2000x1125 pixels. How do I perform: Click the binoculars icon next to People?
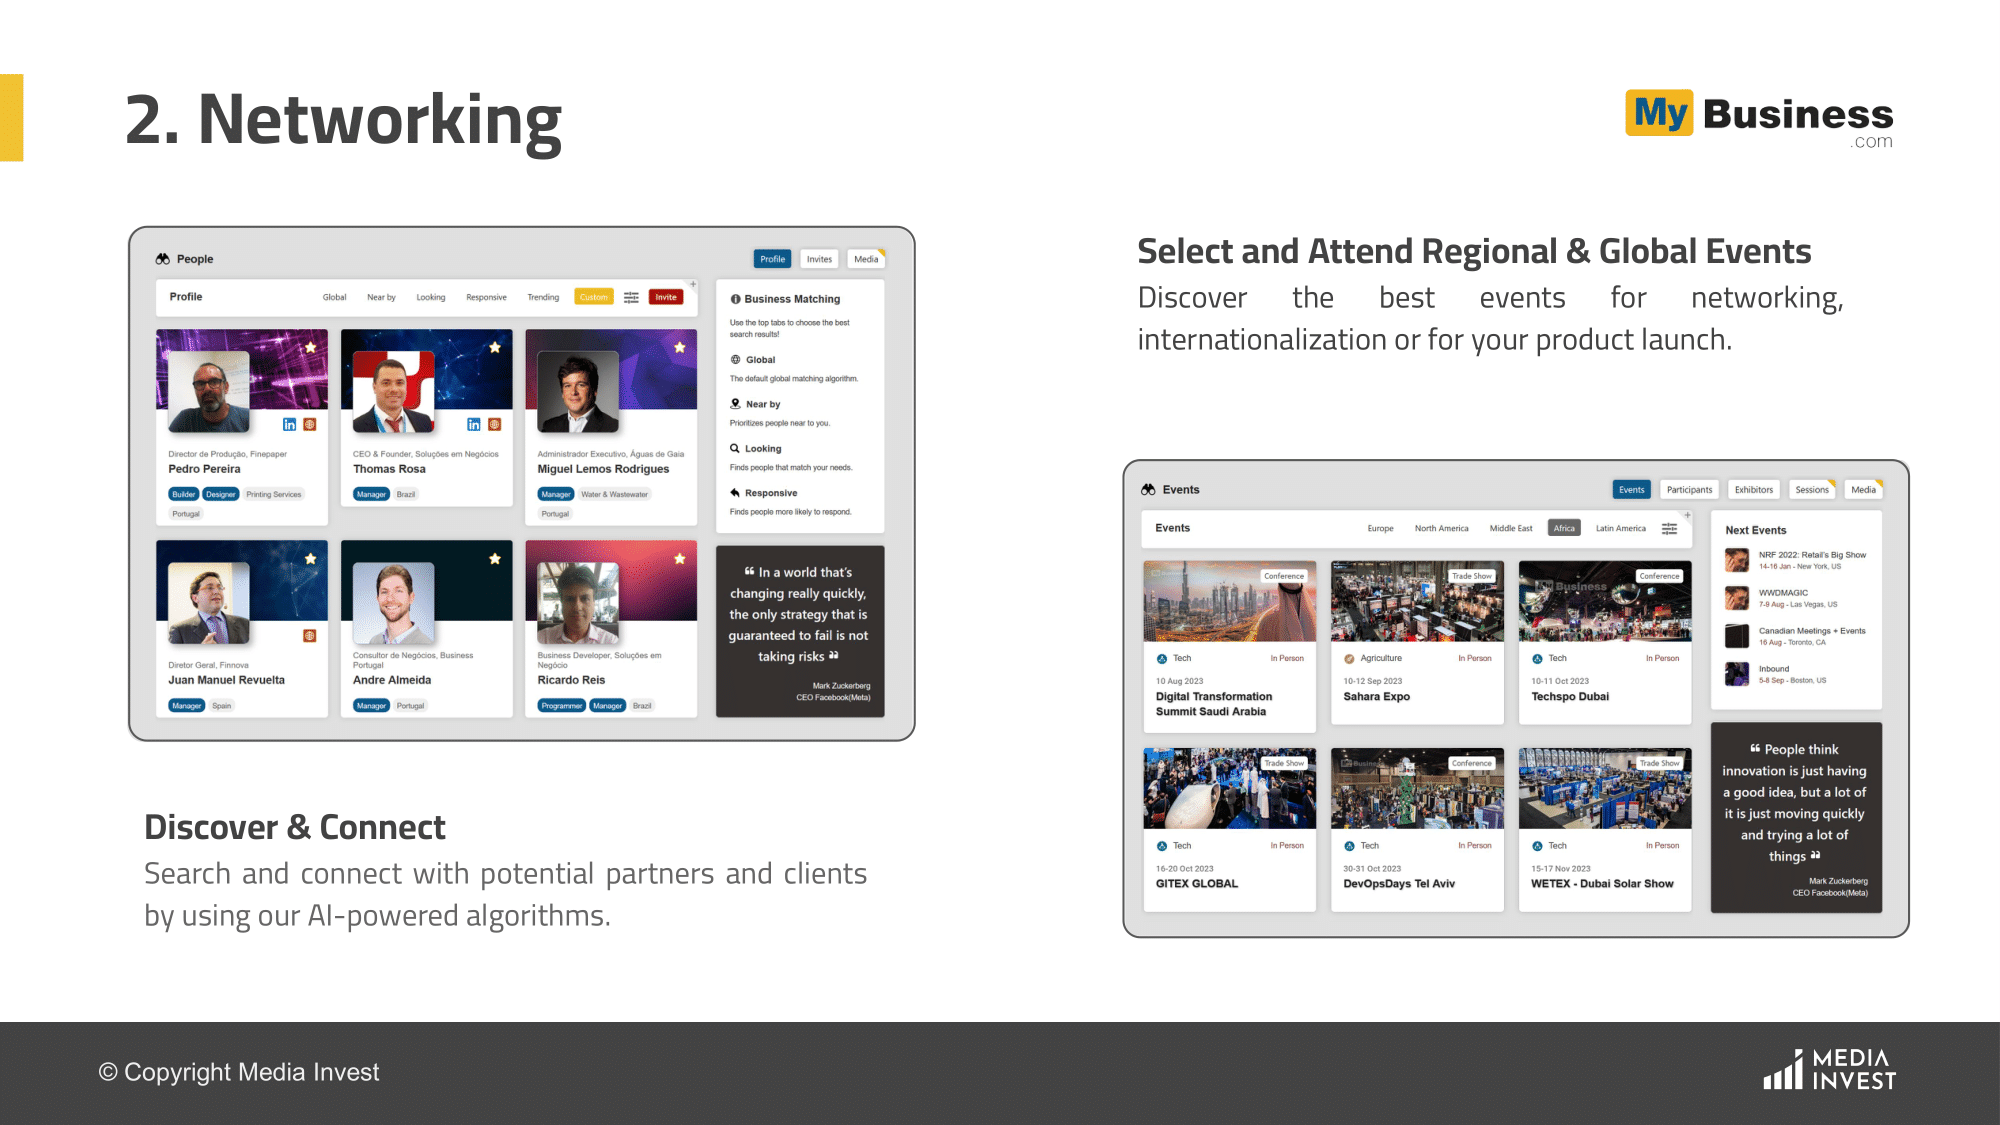[163, 259]
